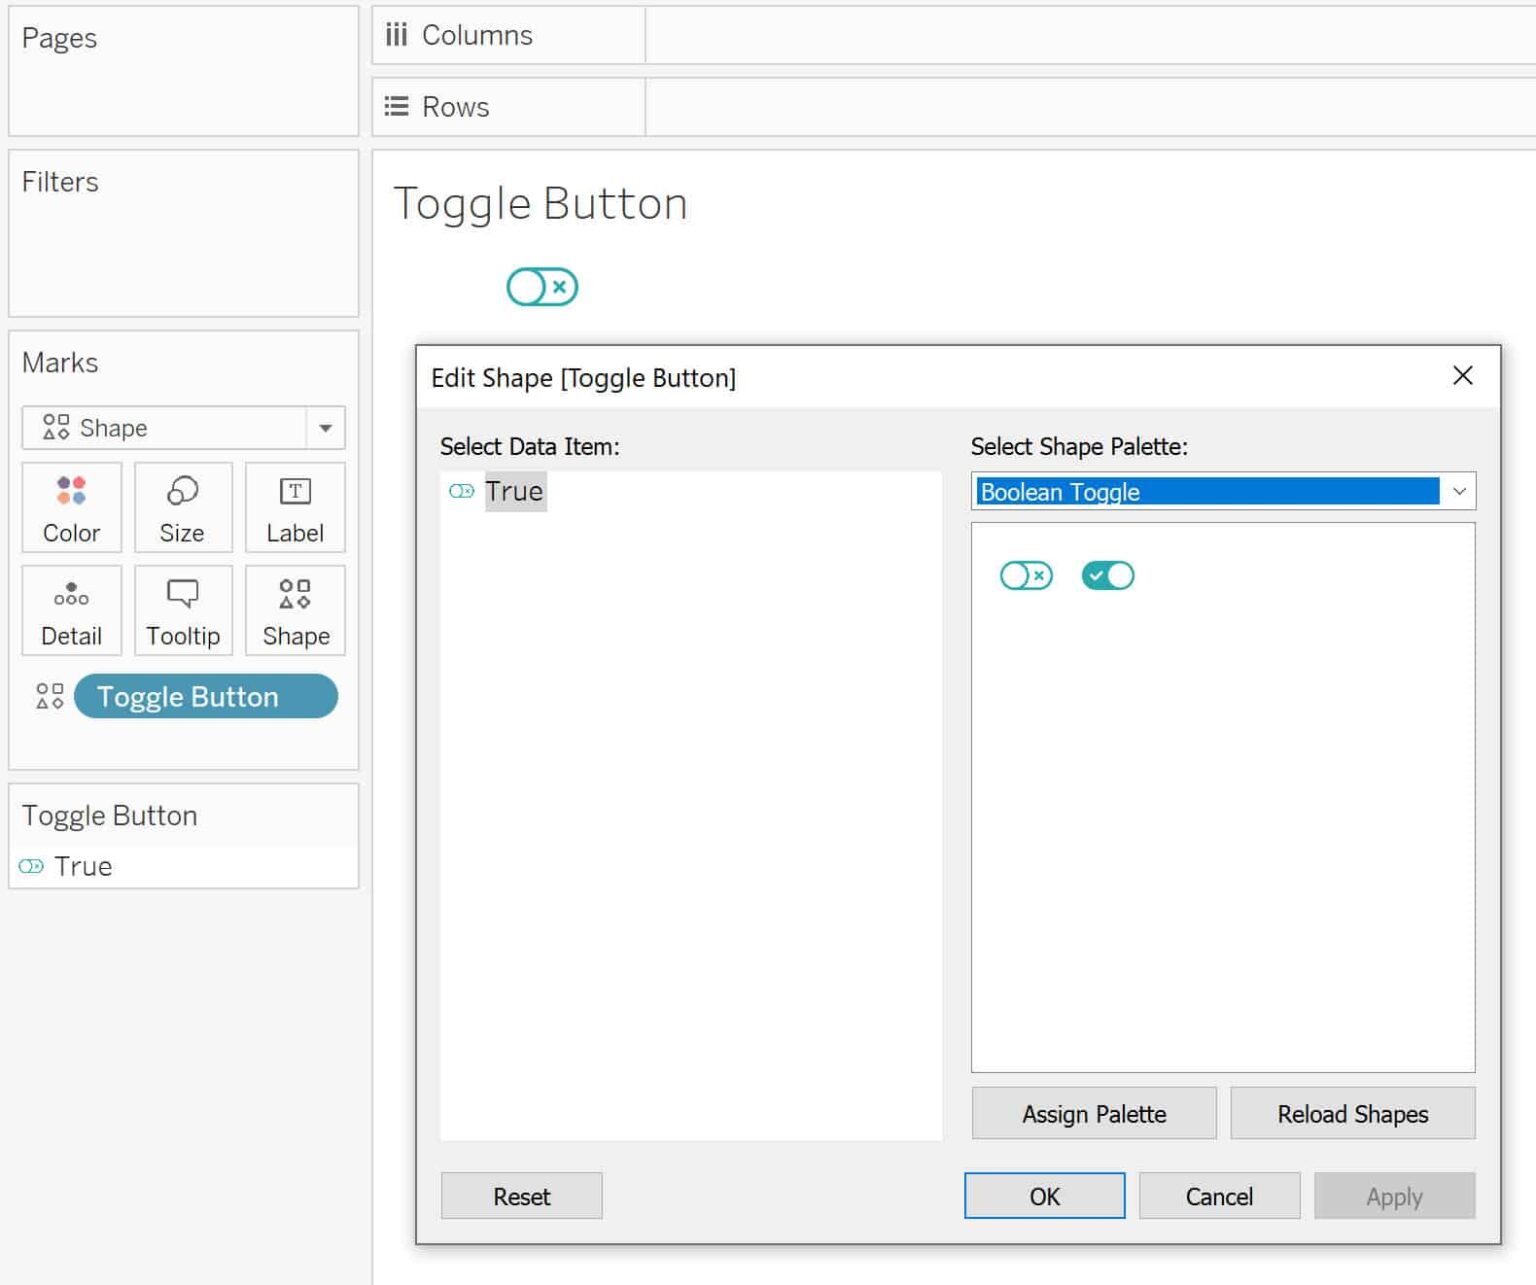This screenshot has height=1285, width=1536.
Task: Click Assign Palette
Action: click(1093, 1113)
